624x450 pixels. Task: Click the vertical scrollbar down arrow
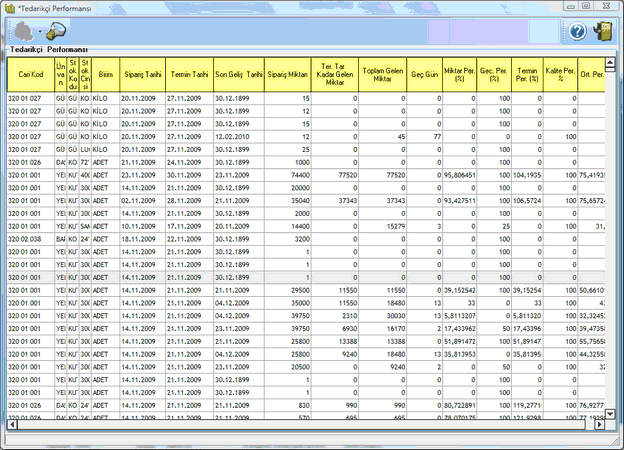point(610,414)
